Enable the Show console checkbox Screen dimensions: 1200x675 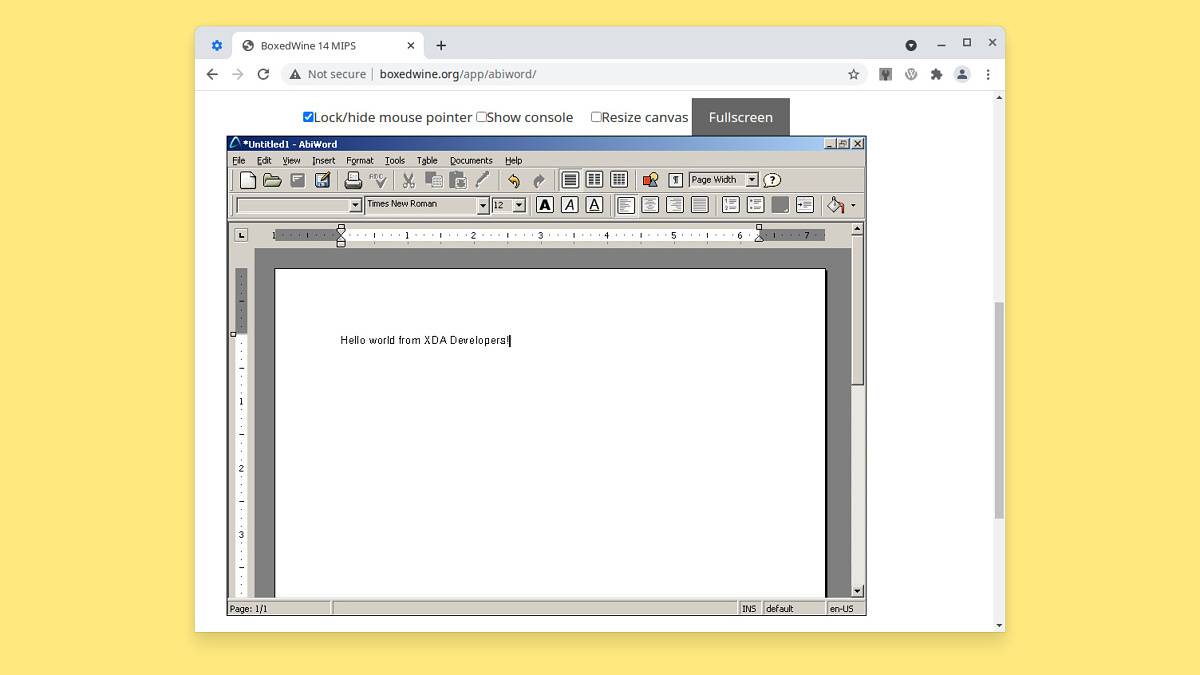click(x=481, y=117)
